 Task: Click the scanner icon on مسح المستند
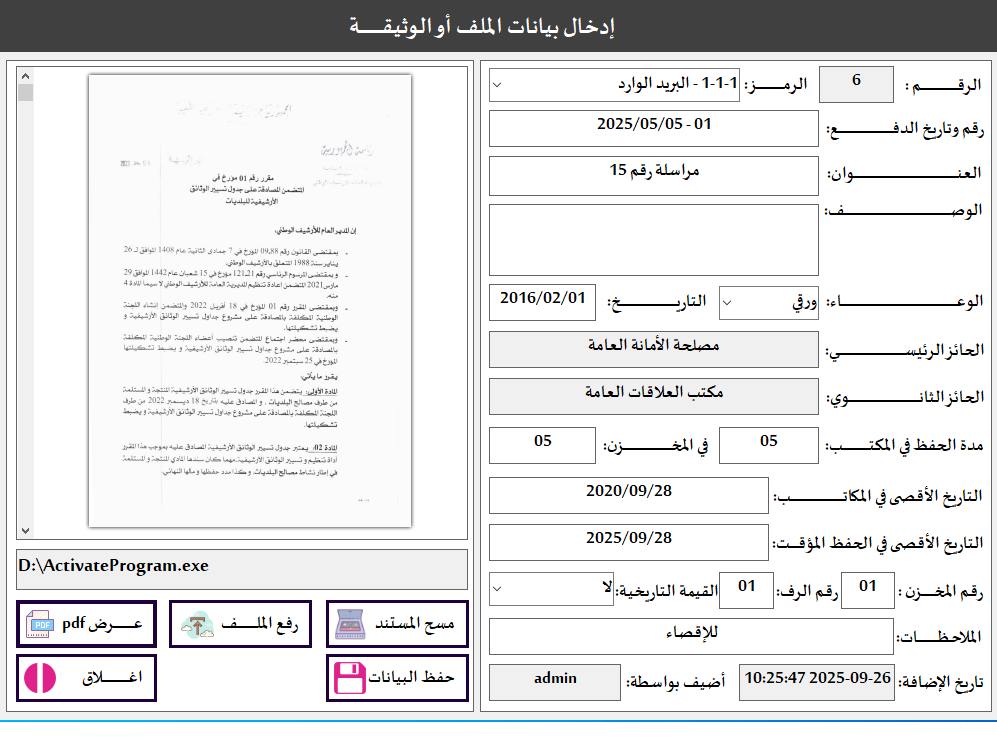[x=350, y=625]
